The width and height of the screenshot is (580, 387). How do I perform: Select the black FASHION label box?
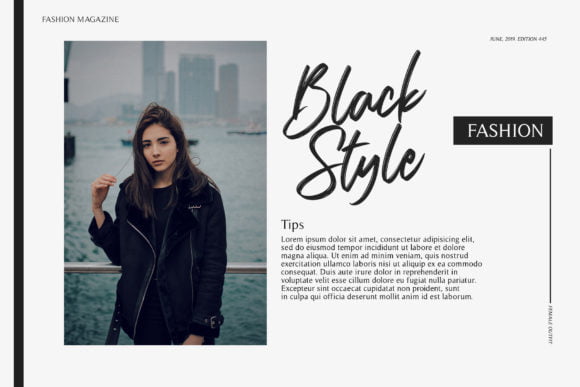tap(503, 131)
